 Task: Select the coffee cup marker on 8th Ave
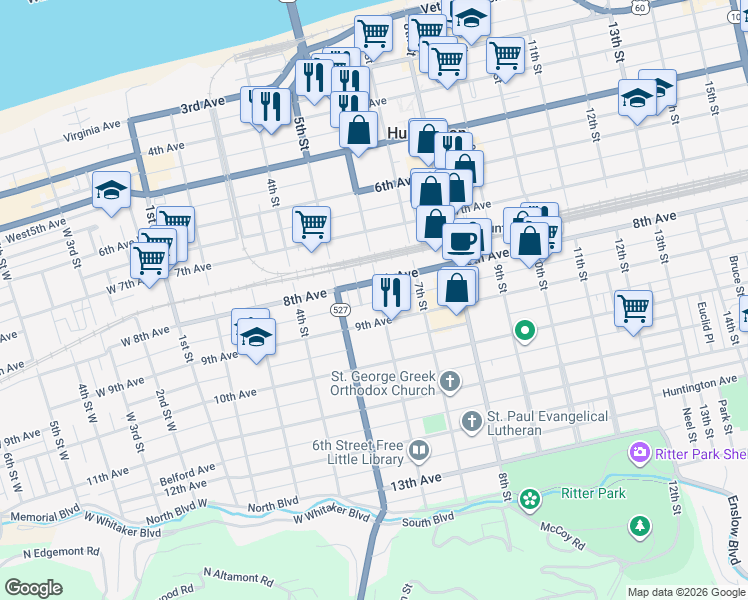pyautogui.click(x=461, y=243)
